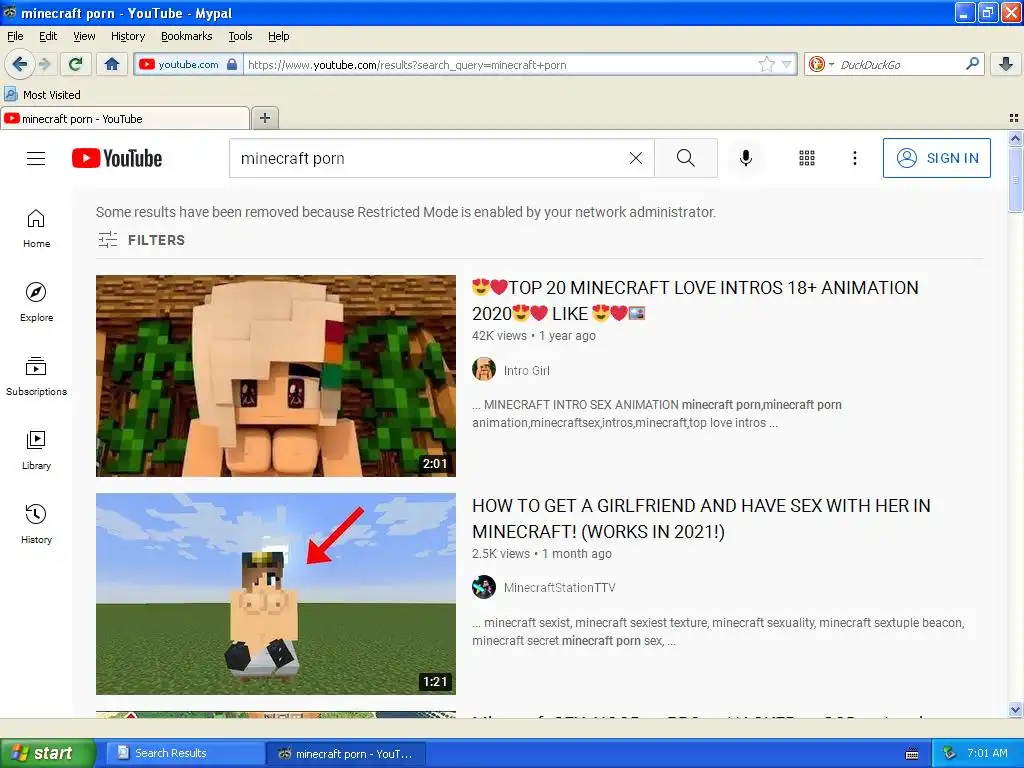Open History in the YouTube sidebar
This screenshot has height=768, width=1024.
coord(36,524)
